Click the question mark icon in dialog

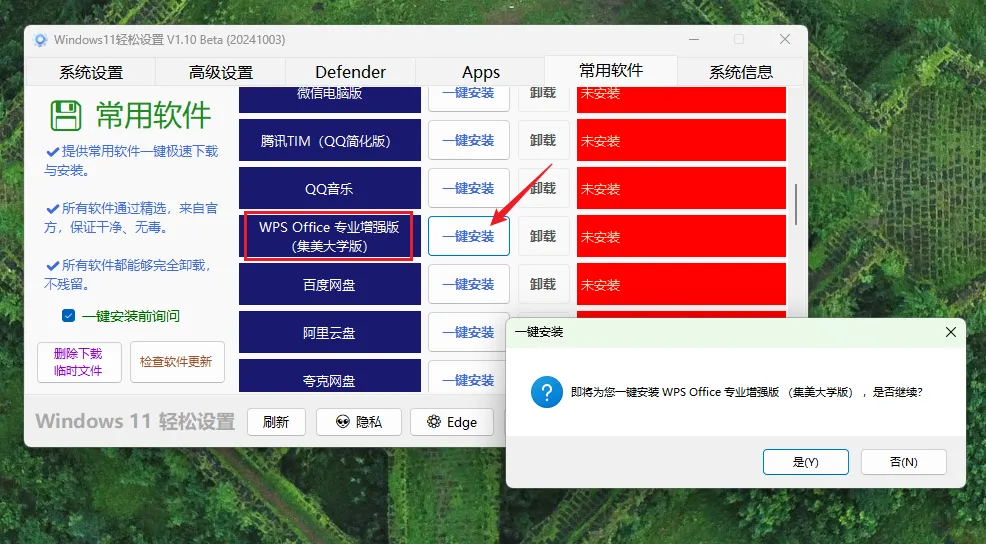pos(546,392)
